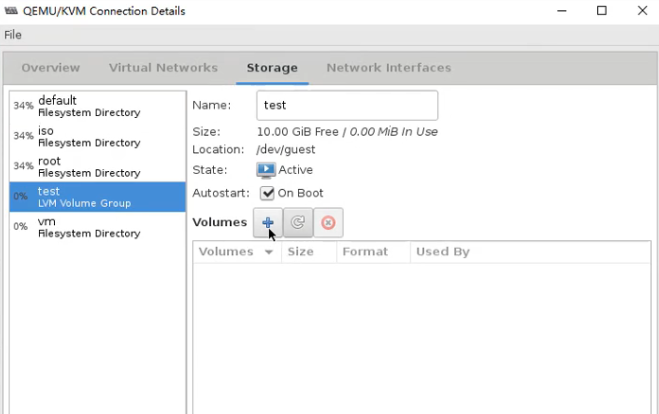Click the 34% usage next to default
The width and height of the screenshot is (659, 414).
click(x=23, y=105)
